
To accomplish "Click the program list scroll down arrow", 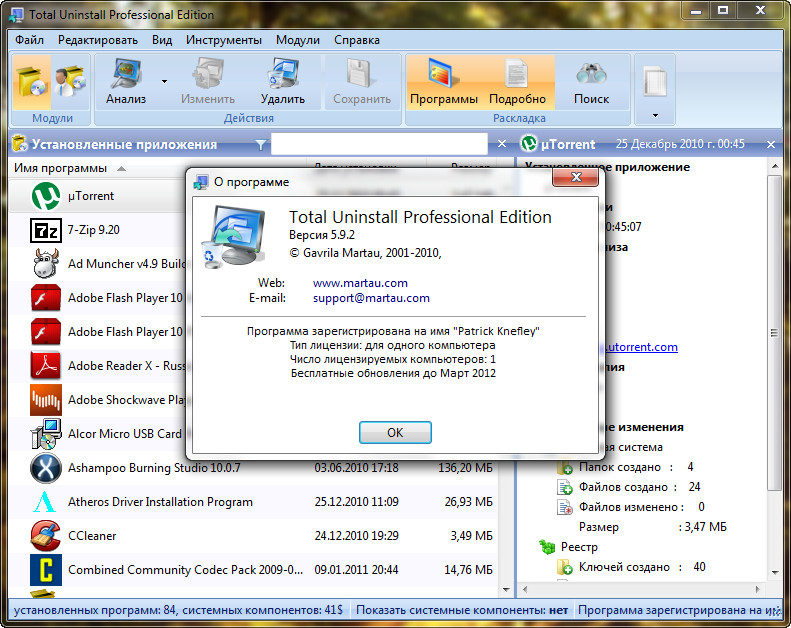I will (x=506, y=589).
